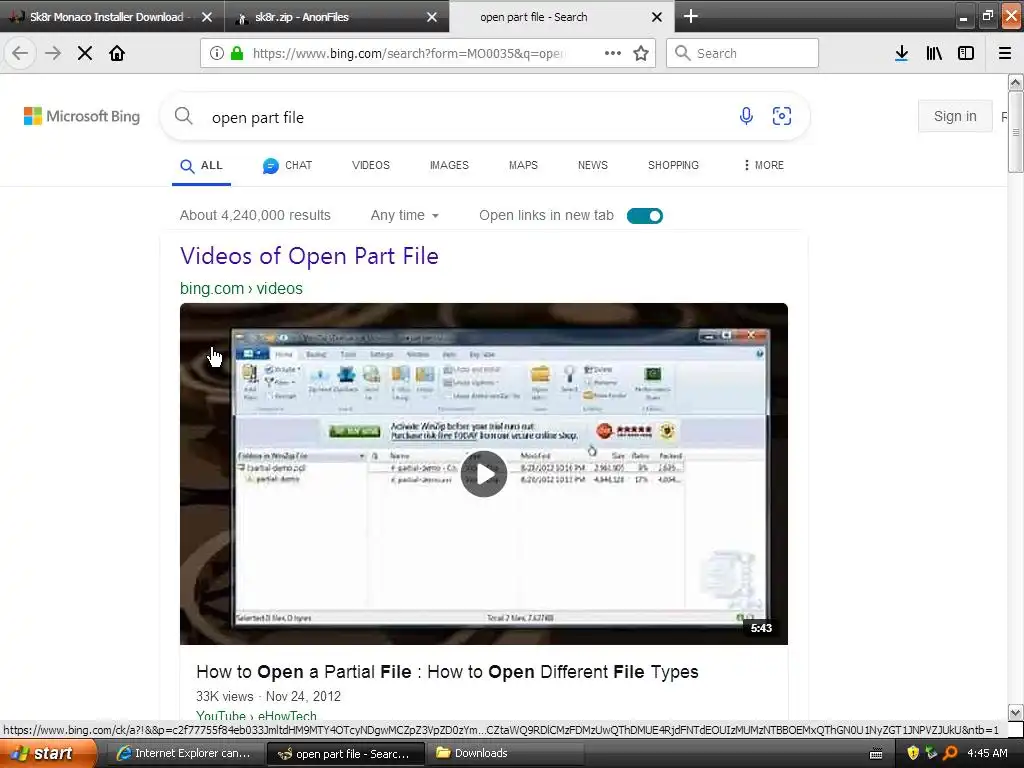Switch to IMAGES results tab
Viewport: 1024px width, 768px height.
click(x=449, y=165)
